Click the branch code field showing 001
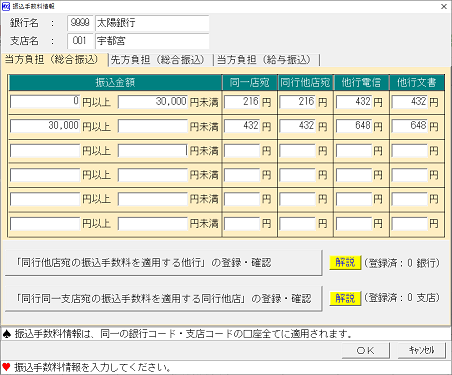Screen dimensions: 452x375 80,41
